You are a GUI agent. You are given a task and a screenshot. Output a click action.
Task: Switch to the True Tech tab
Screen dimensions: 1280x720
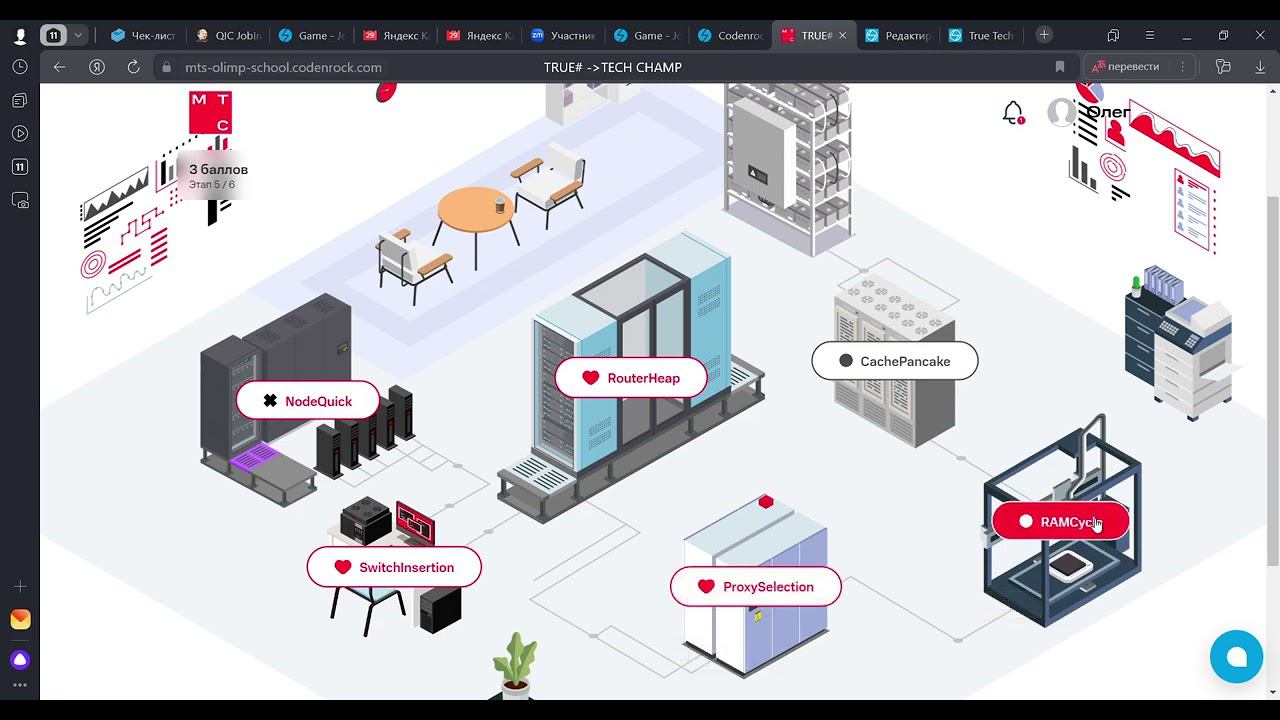point(981,35)
